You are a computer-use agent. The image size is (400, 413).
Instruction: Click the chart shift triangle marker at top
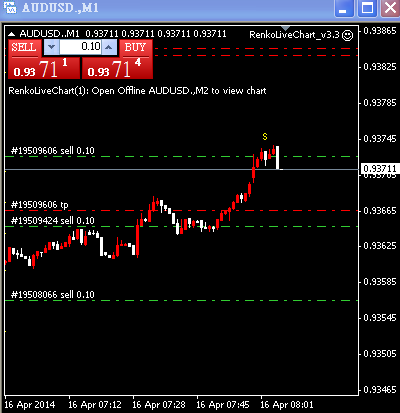(x=286, y=28)
